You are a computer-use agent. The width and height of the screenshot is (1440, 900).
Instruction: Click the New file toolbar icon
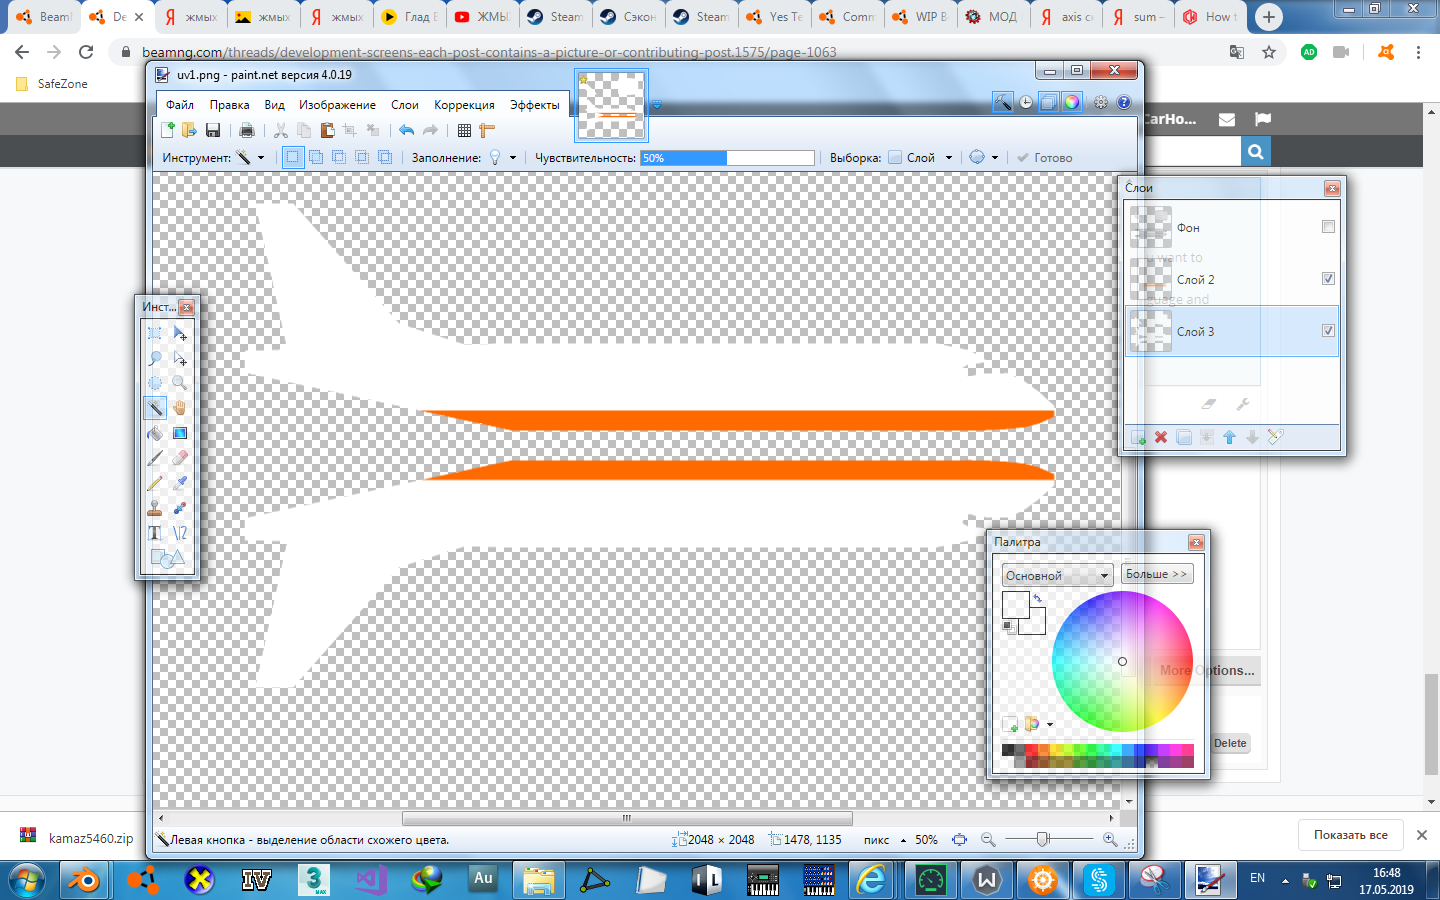click(168, 130)
